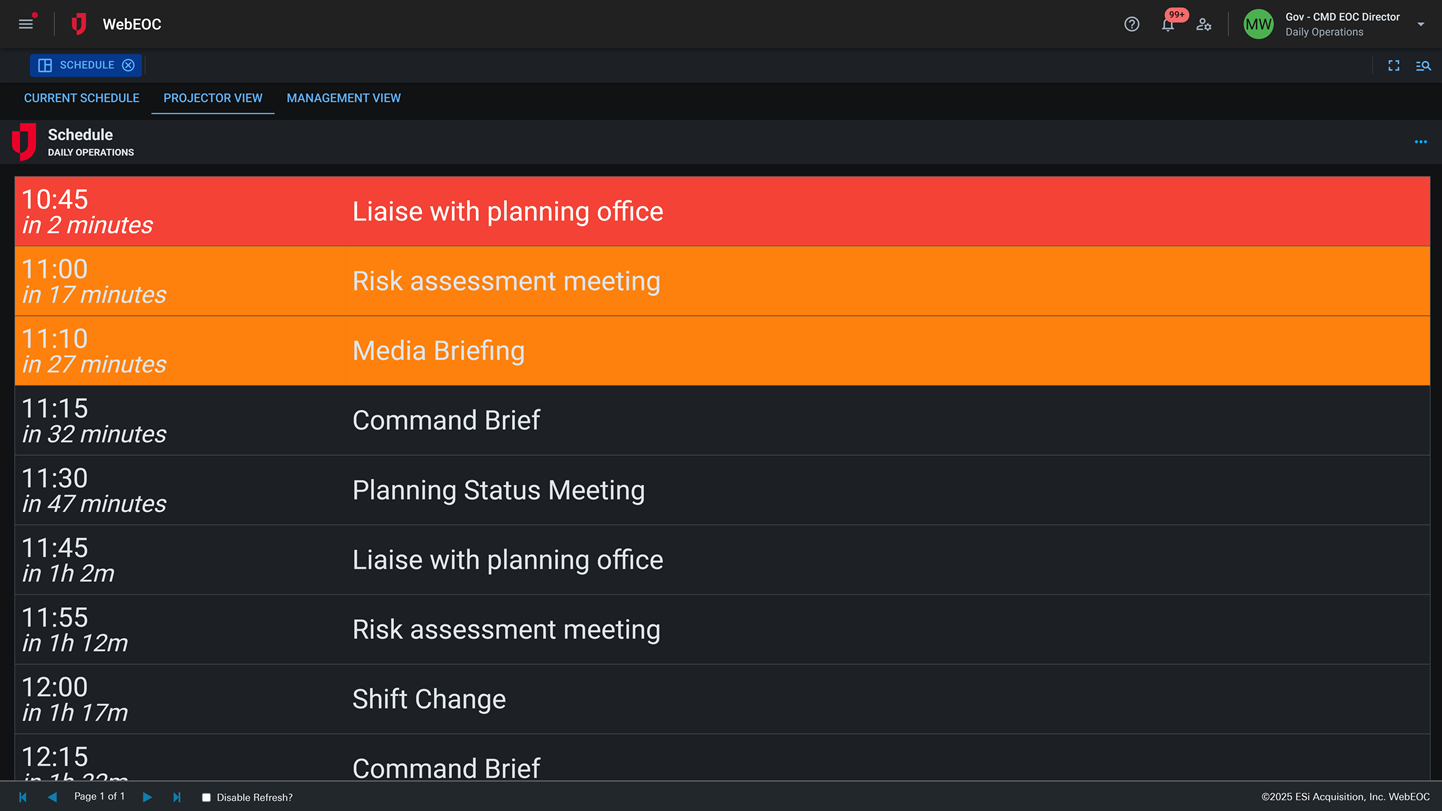Go to last page using the pagination arrow

tap(177, 797)
